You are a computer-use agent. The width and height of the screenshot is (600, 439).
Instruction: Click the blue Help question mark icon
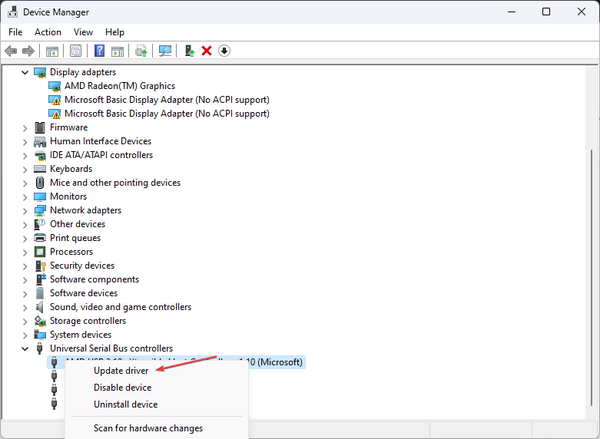pyautogui.click(x=99, y=51)
